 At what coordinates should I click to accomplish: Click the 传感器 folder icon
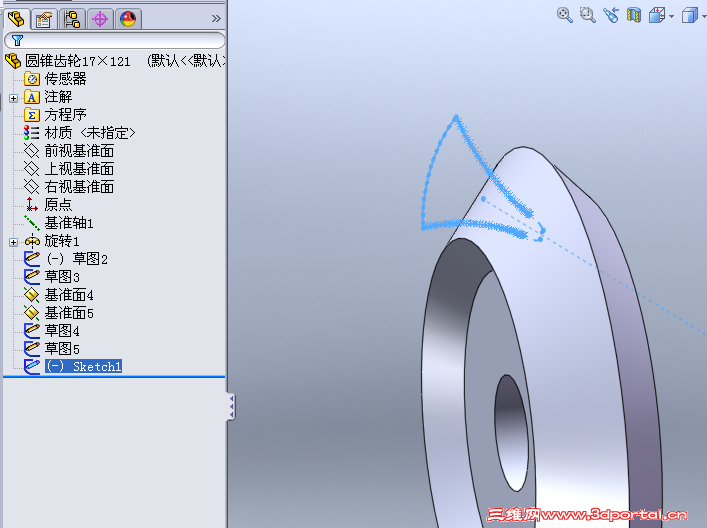pyautogui.click(x=32, y=79)
